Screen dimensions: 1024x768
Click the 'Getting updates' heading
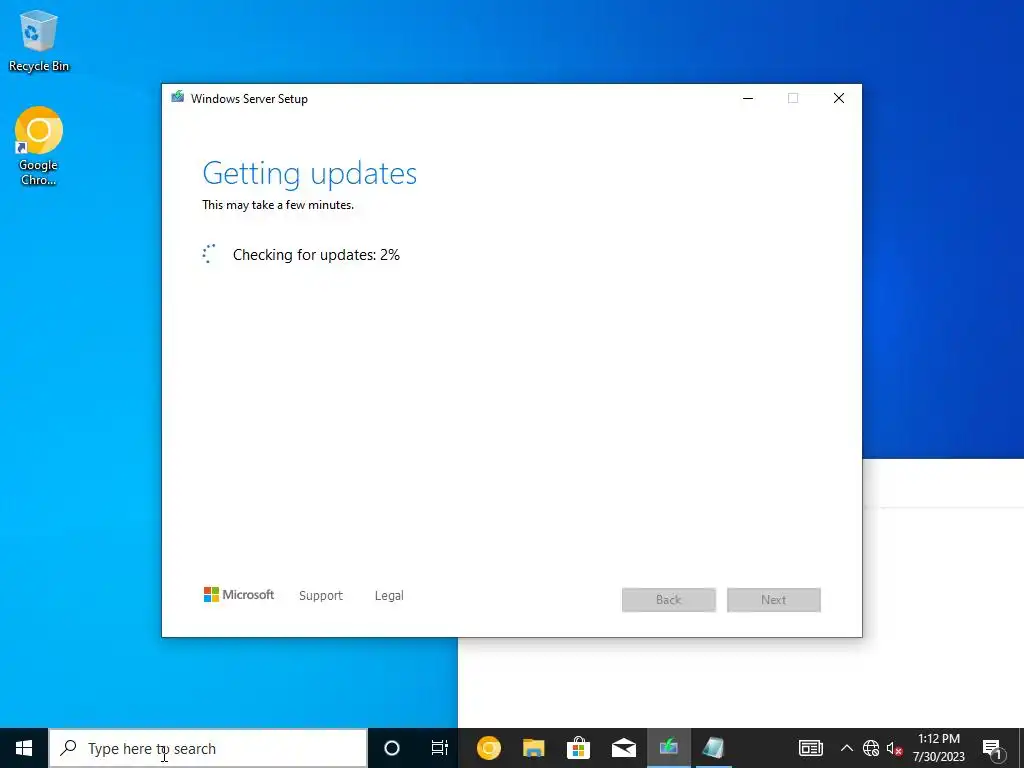(x=310, y=173)
